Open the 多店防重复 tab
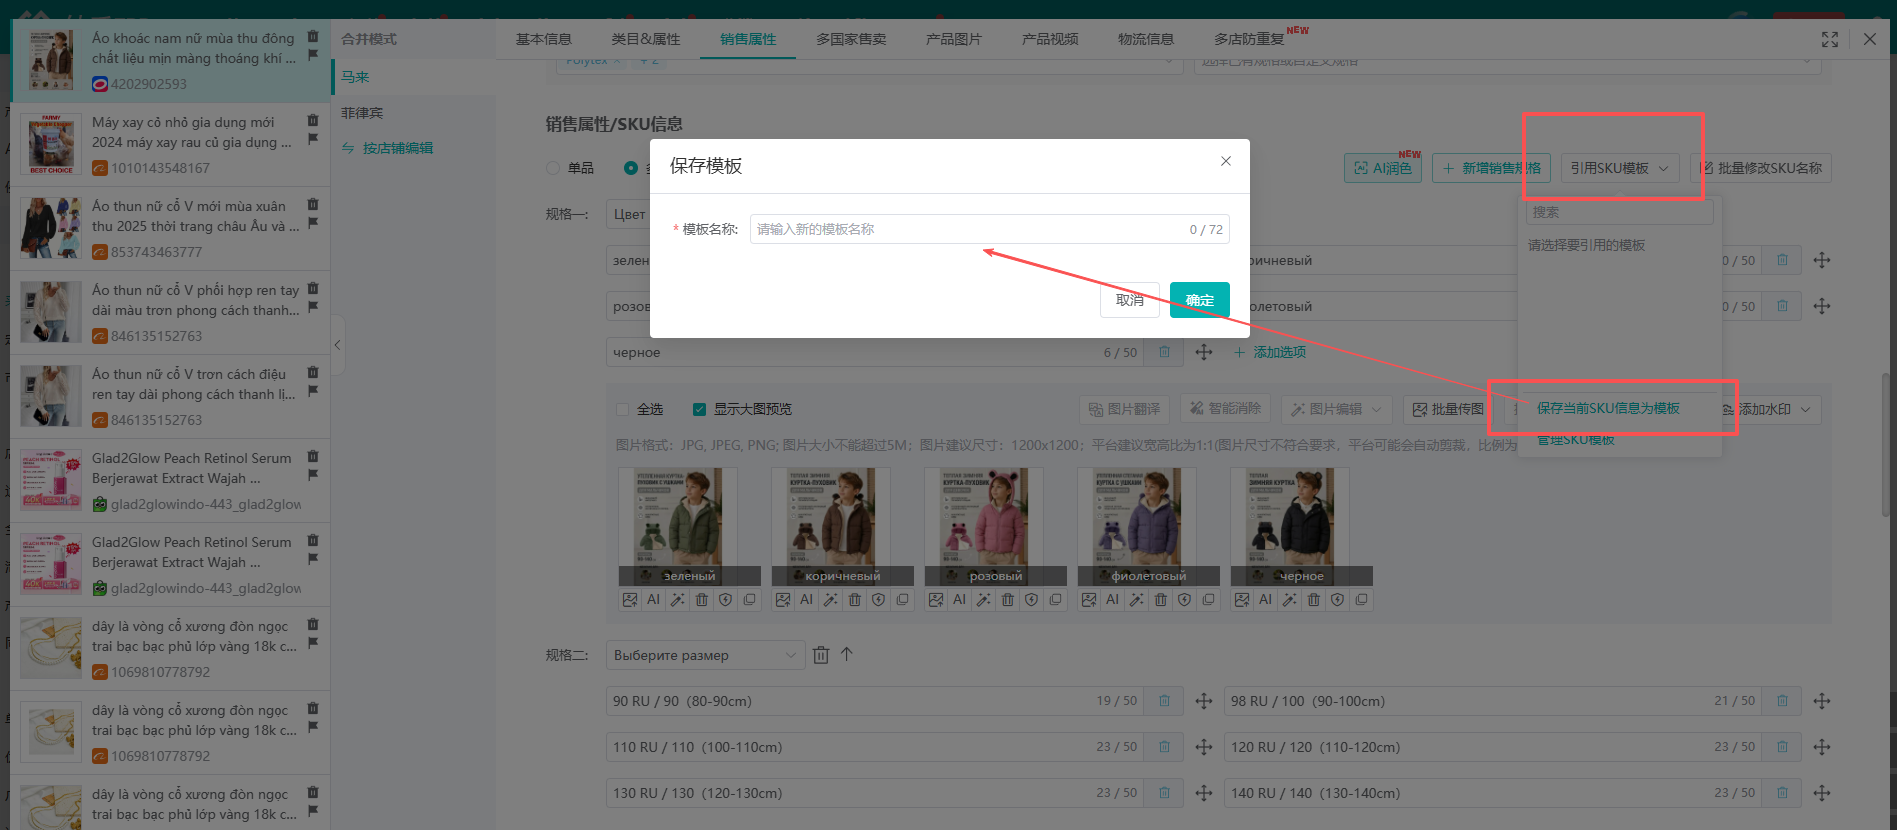 coord(1250,39)
